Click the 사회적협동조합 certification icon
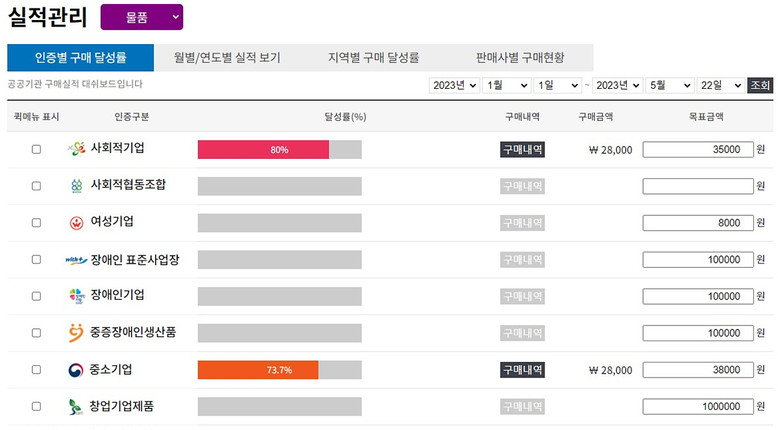The height and width of the screenshot is (430, 778). pyautogui.click(x=76, y=186)
